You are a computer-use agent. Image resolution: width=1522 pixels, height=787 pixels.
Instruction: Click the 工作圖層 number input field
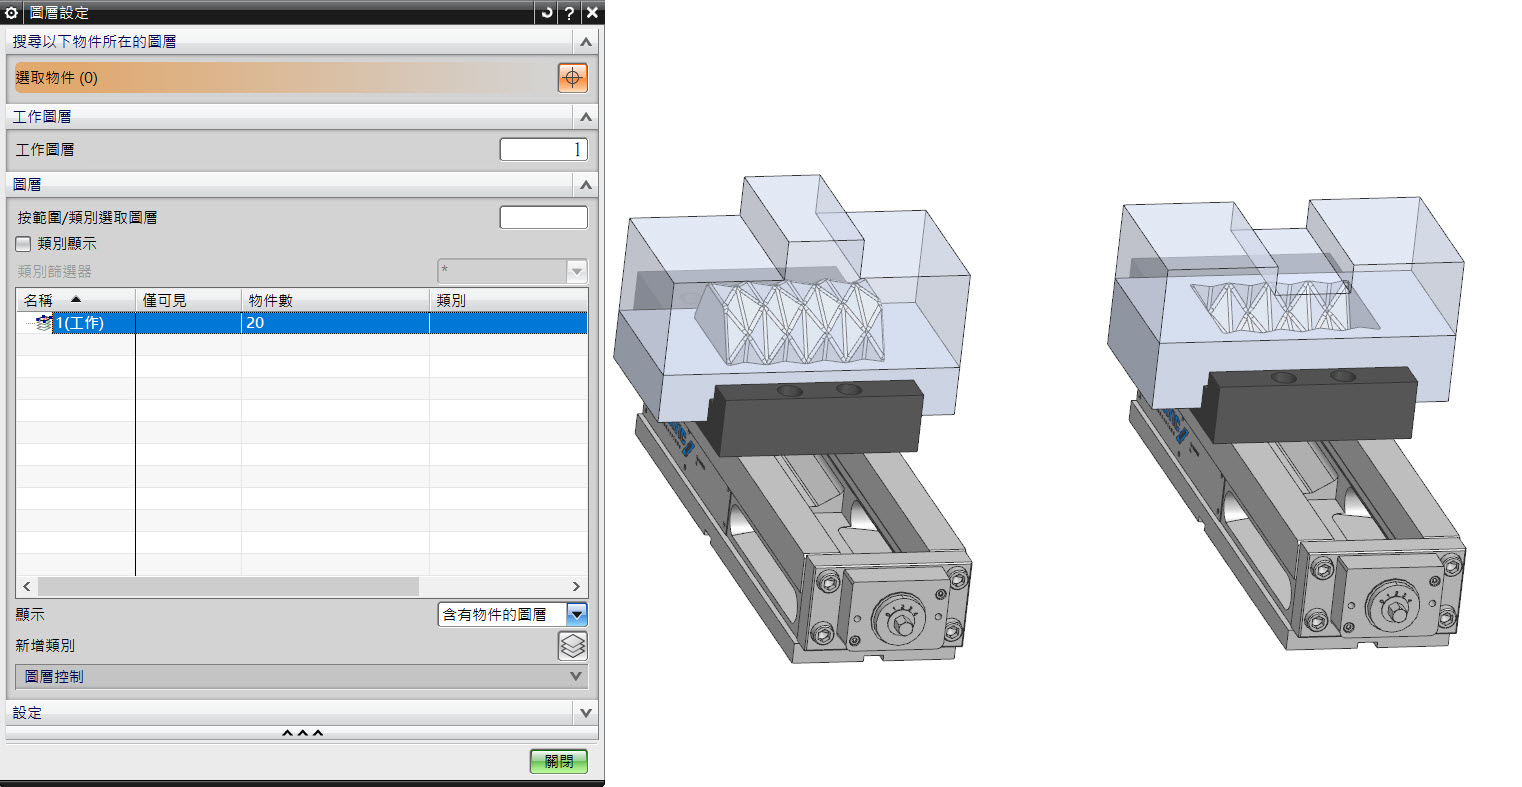(x=544, y=150)
